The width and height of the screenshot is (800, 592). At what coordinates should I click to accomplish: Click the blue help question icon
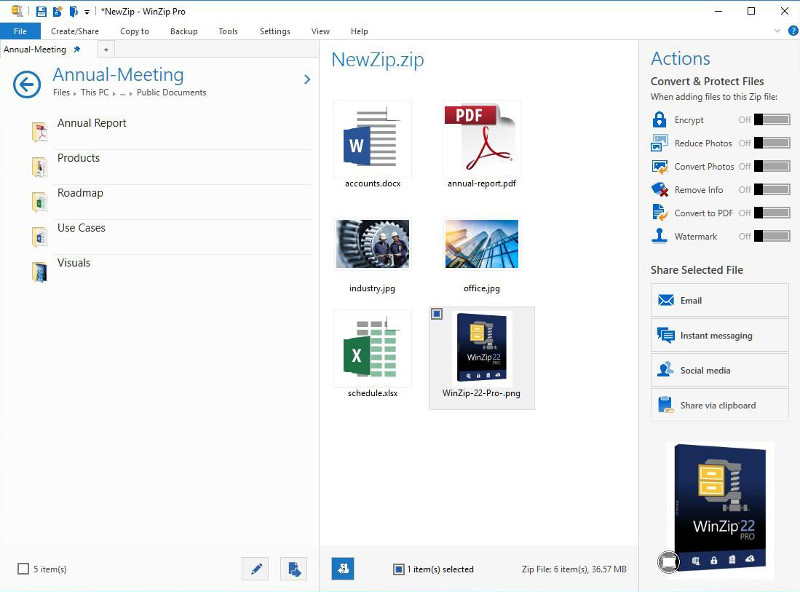point(793,31)
